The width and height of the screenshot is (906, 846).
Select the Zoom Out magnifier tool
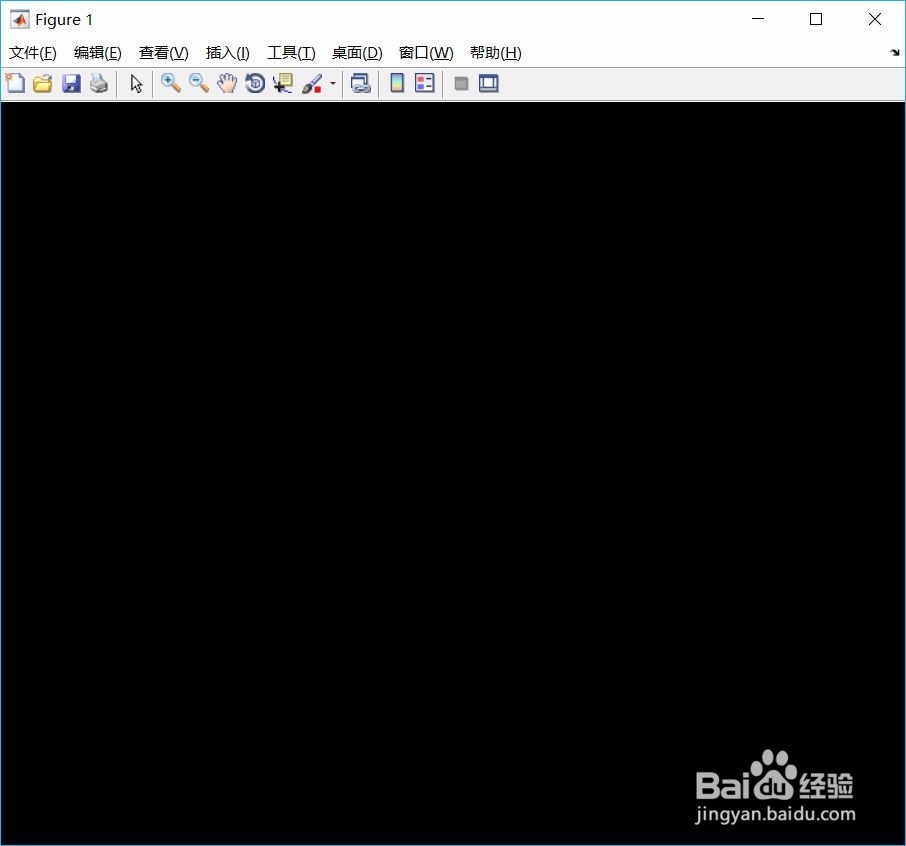[x=199, y=83]
